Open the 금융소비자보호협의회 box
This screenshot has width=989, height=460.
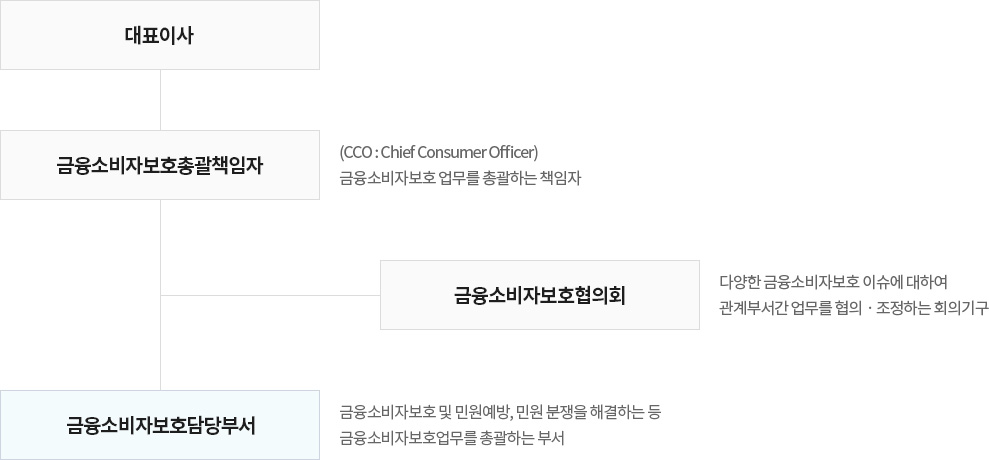540,295
